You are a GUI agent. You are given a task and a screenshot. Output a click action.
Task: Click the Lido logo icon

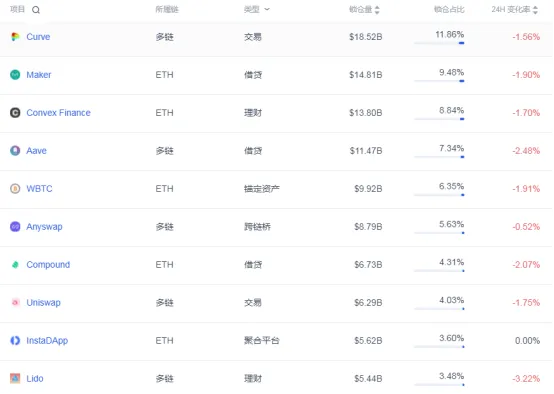click(x=15, y=378)
